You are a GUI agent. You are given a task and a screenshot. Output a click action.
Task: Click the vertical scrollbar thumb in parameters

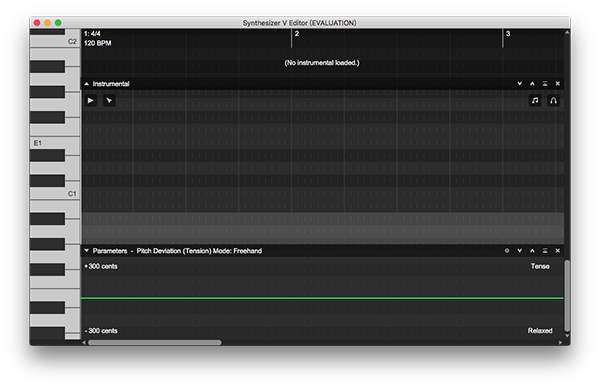[x=567, y=295]
